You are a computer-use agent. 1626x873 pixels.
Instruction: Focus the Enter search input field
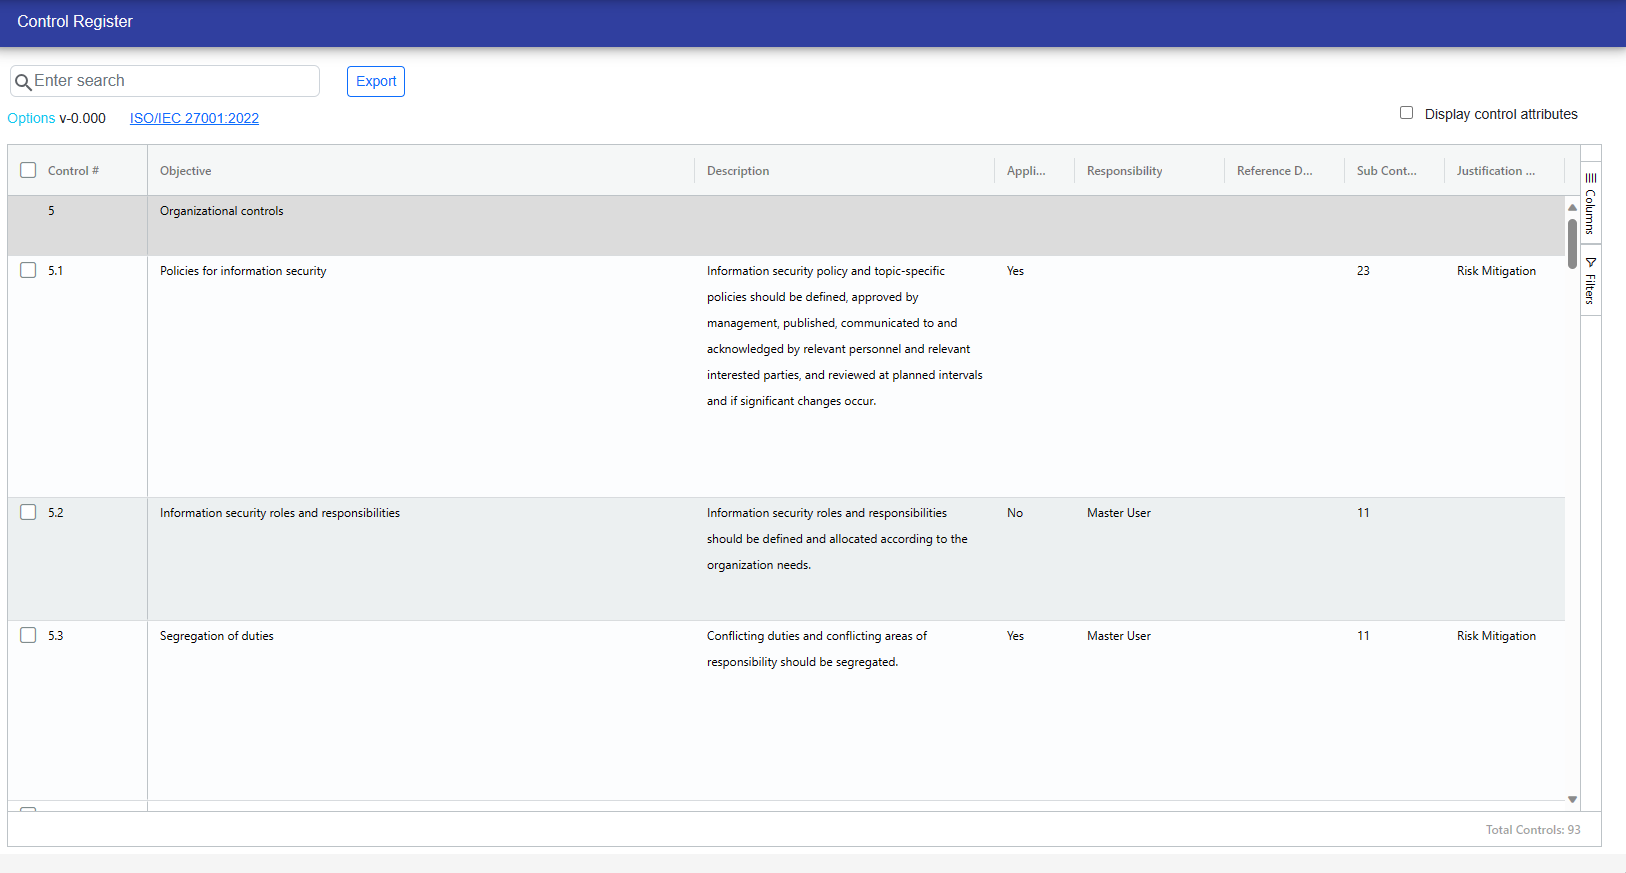172,81
